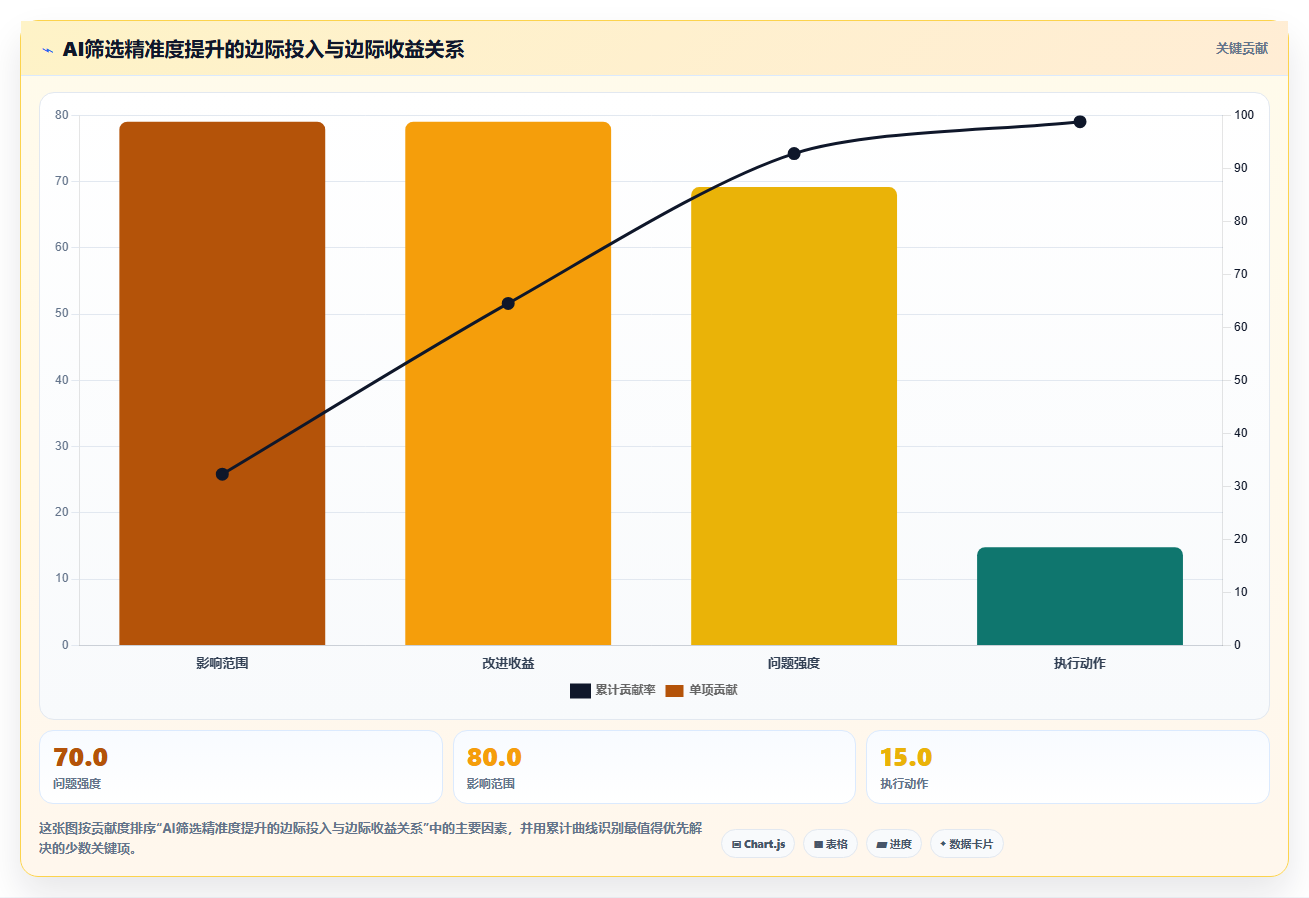Image resolution: width=1309 pixels, height=898 pixels.
Task: Click the dark 累计贡献率 legend swatch
Action: pyautogui.click(x=580, y=691)
